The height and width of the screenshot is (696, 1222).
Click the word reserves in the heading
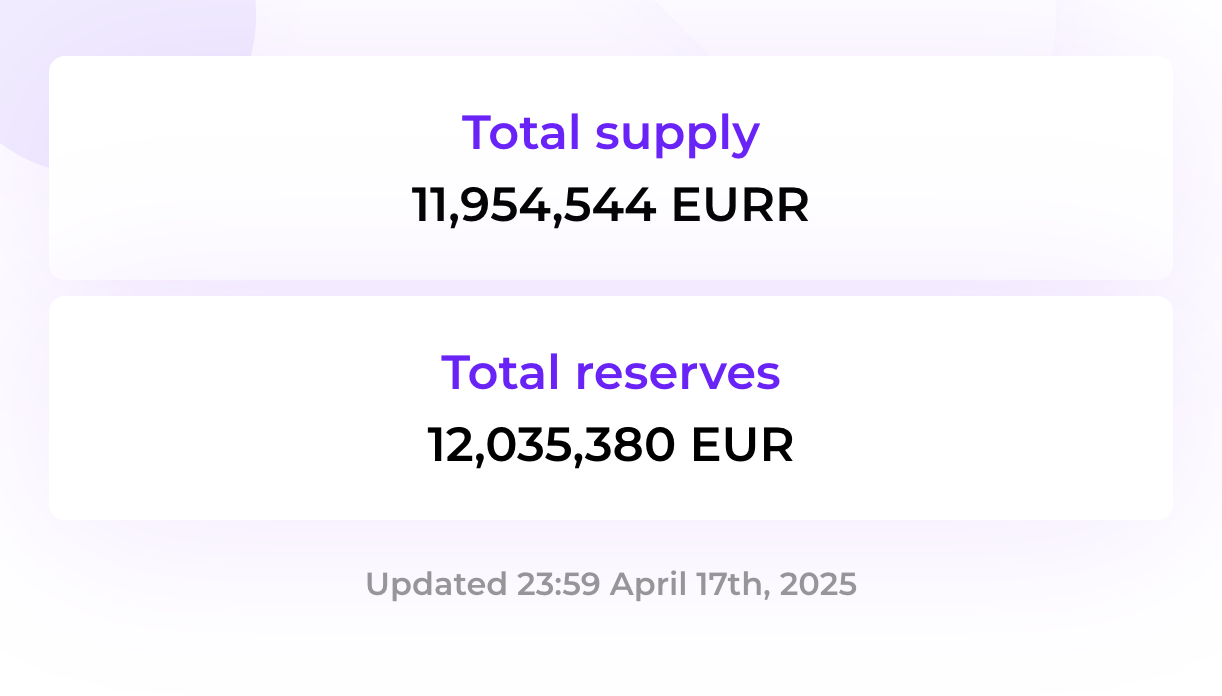point(678,374)
